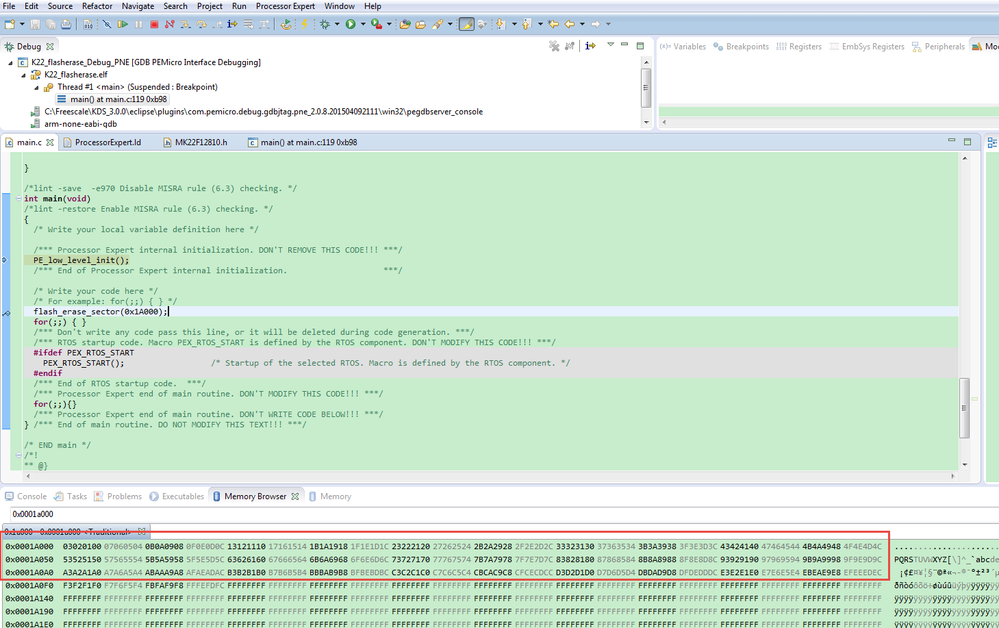Open the Refactor menu
This screenshot has height=628, width=999.
pyautogui.click(x=97, y=6)
